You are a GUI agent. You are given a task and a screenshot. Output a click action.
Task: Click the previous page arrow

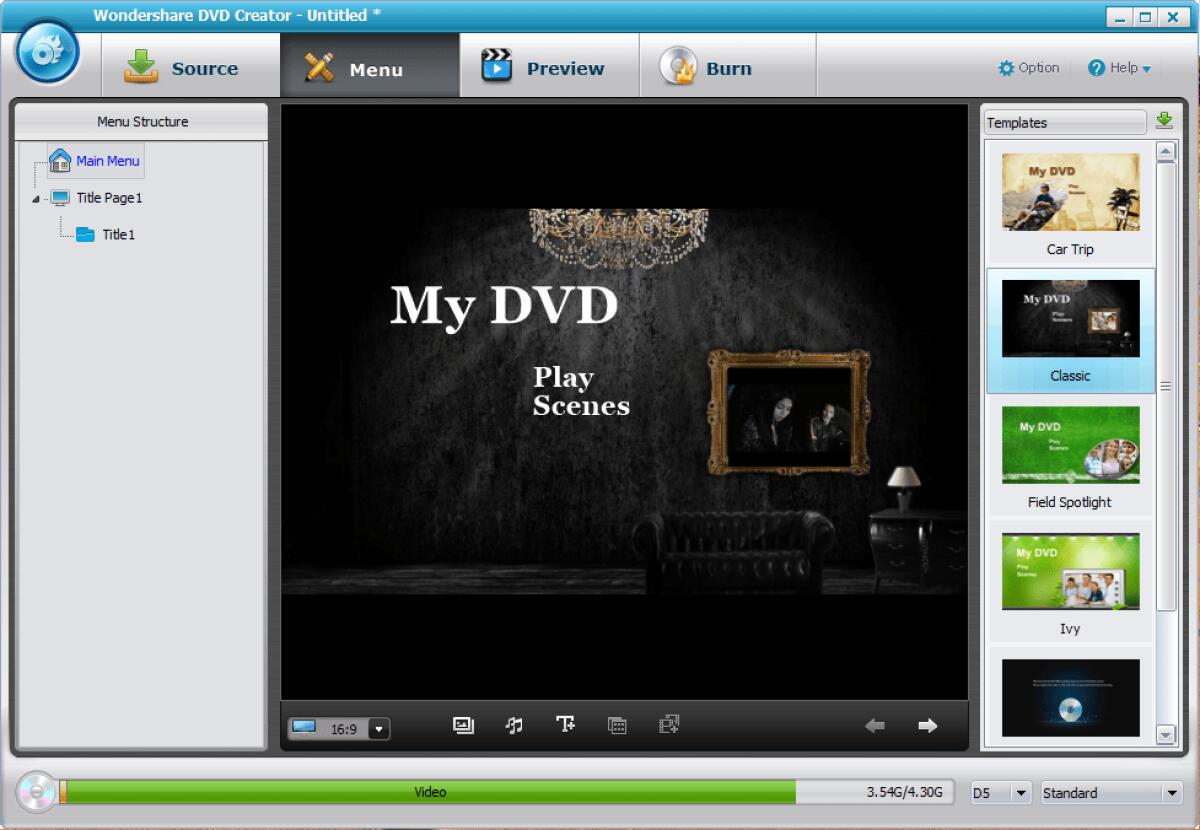pos(875,725)
